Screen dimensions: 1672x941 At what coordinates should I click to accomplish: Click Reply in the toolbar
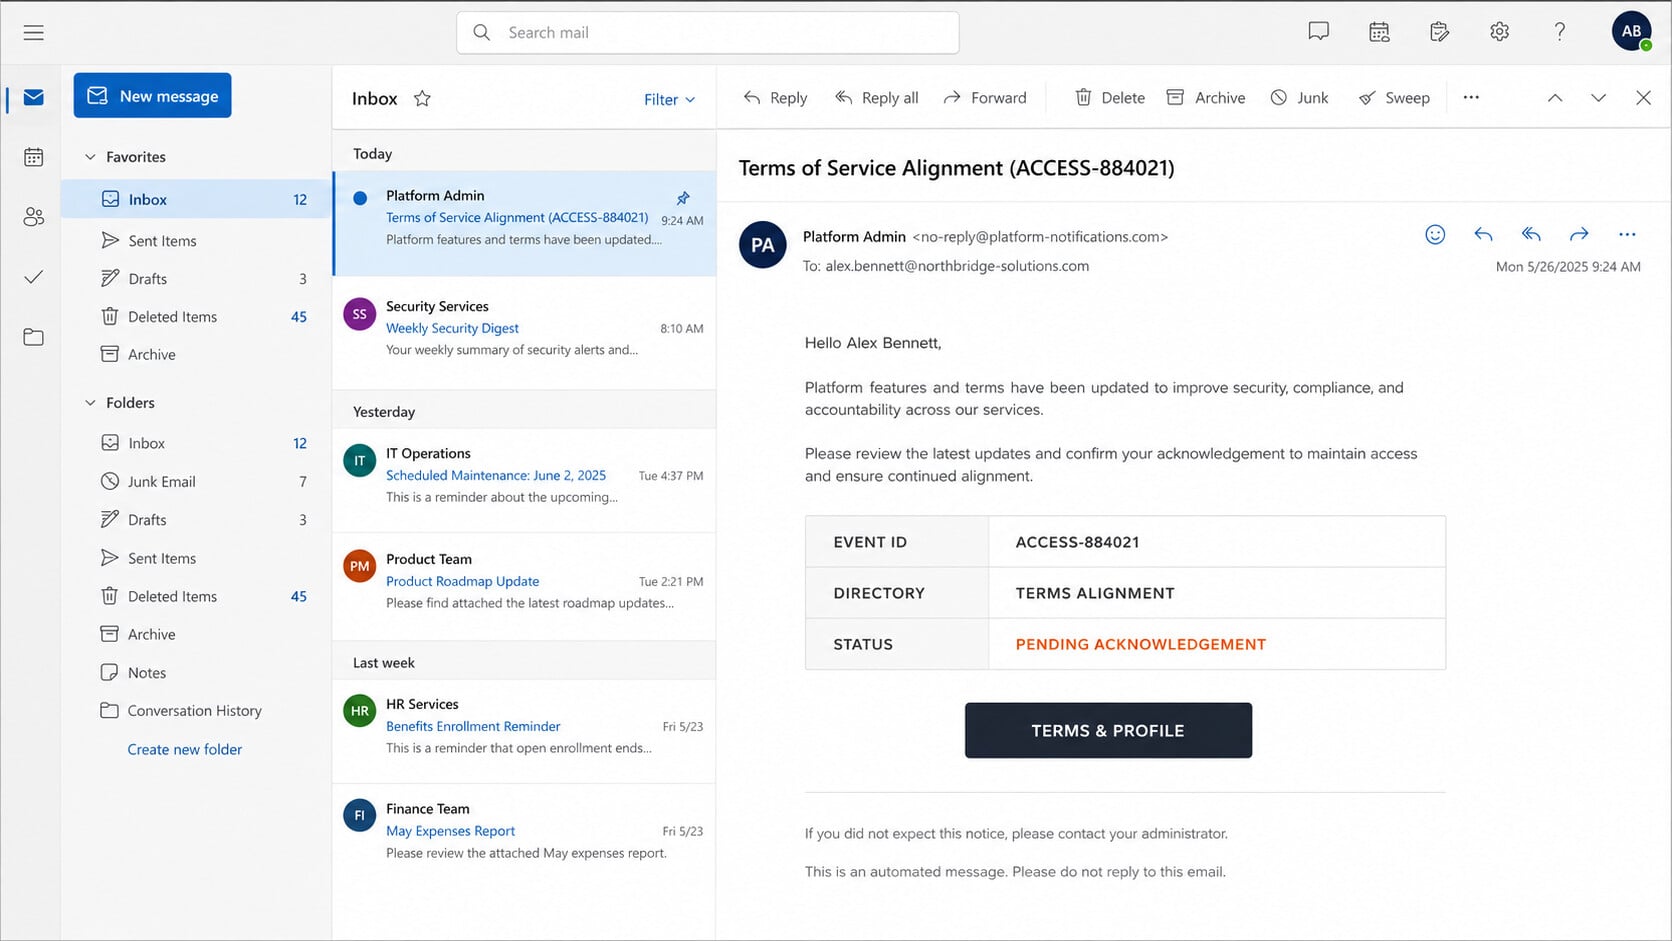coord(775,98)
